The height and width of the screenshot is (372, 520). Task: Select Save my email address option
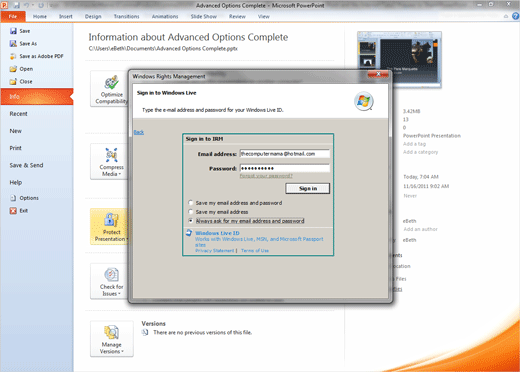(x=191, y=212)
